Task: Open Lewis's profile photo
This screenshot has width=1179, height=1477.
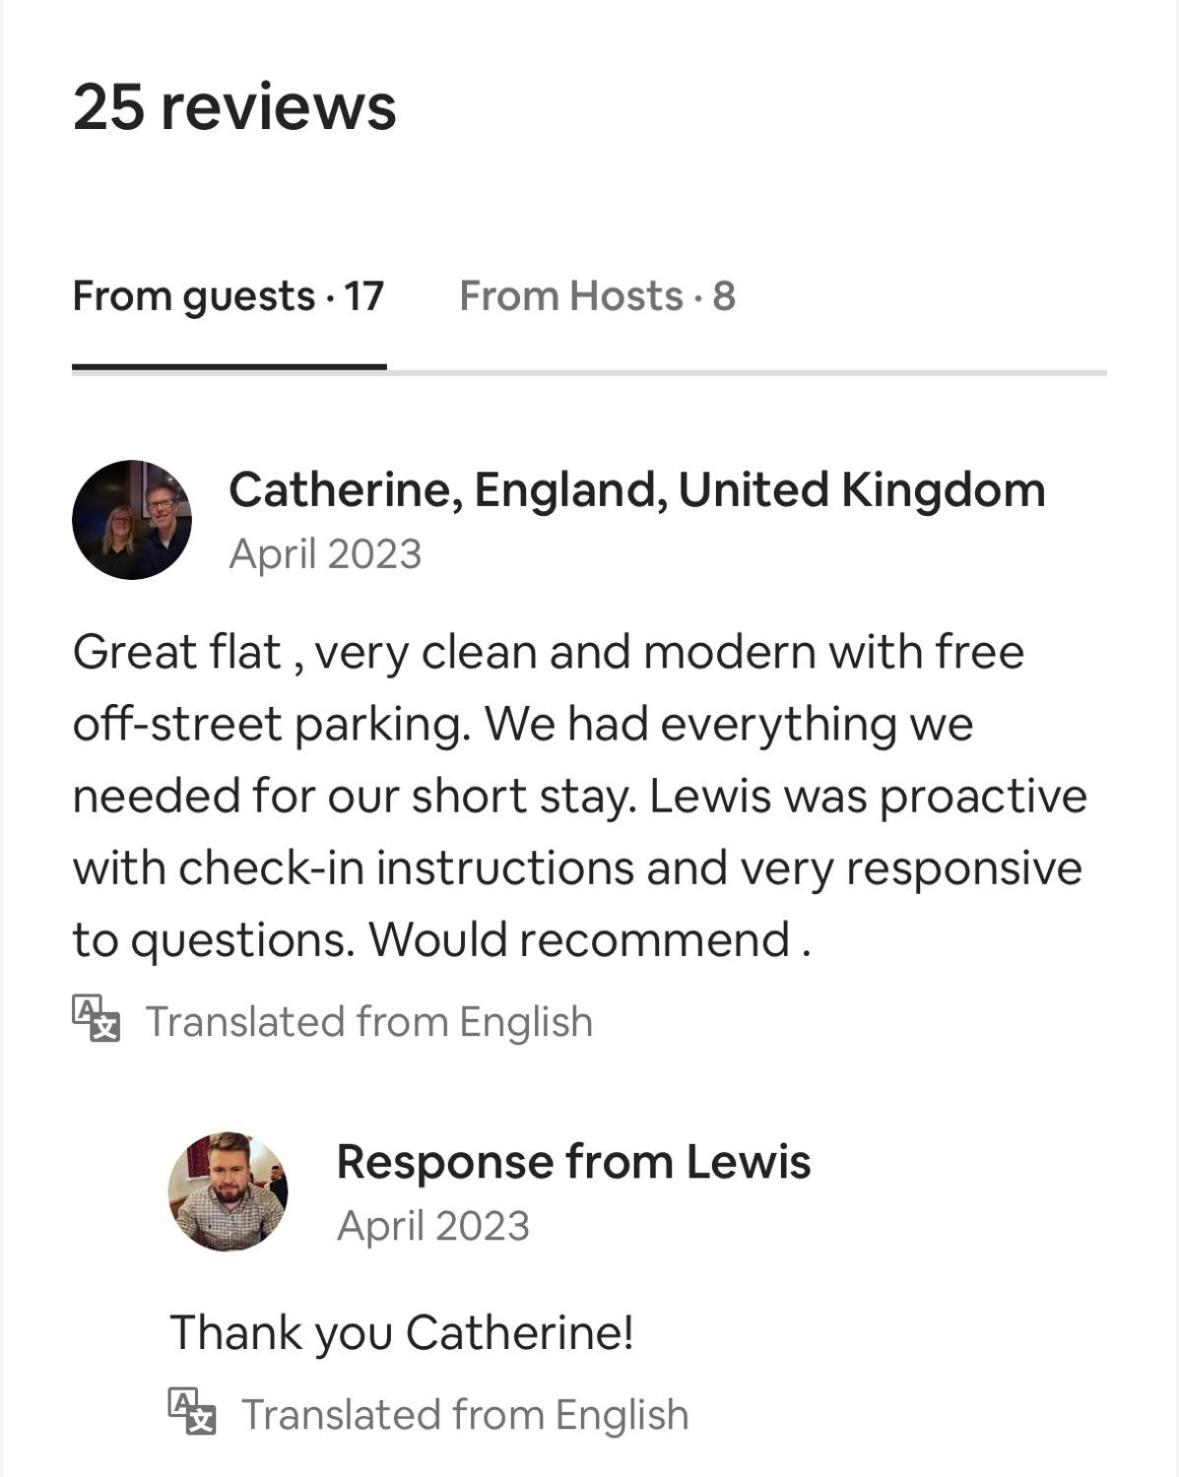Action: pos(228,1192)
